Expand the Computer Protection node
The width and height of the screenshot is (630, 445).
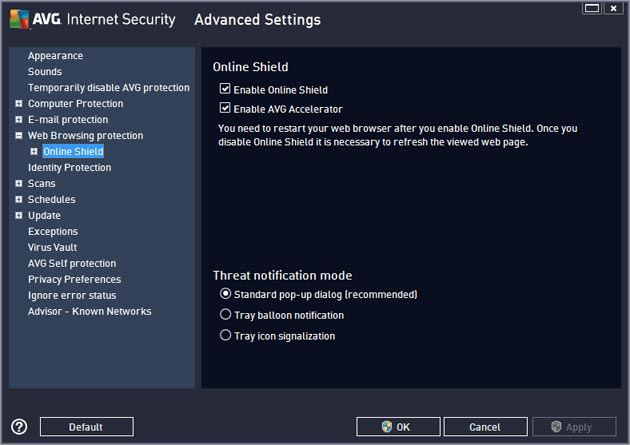tap(18, 104)
